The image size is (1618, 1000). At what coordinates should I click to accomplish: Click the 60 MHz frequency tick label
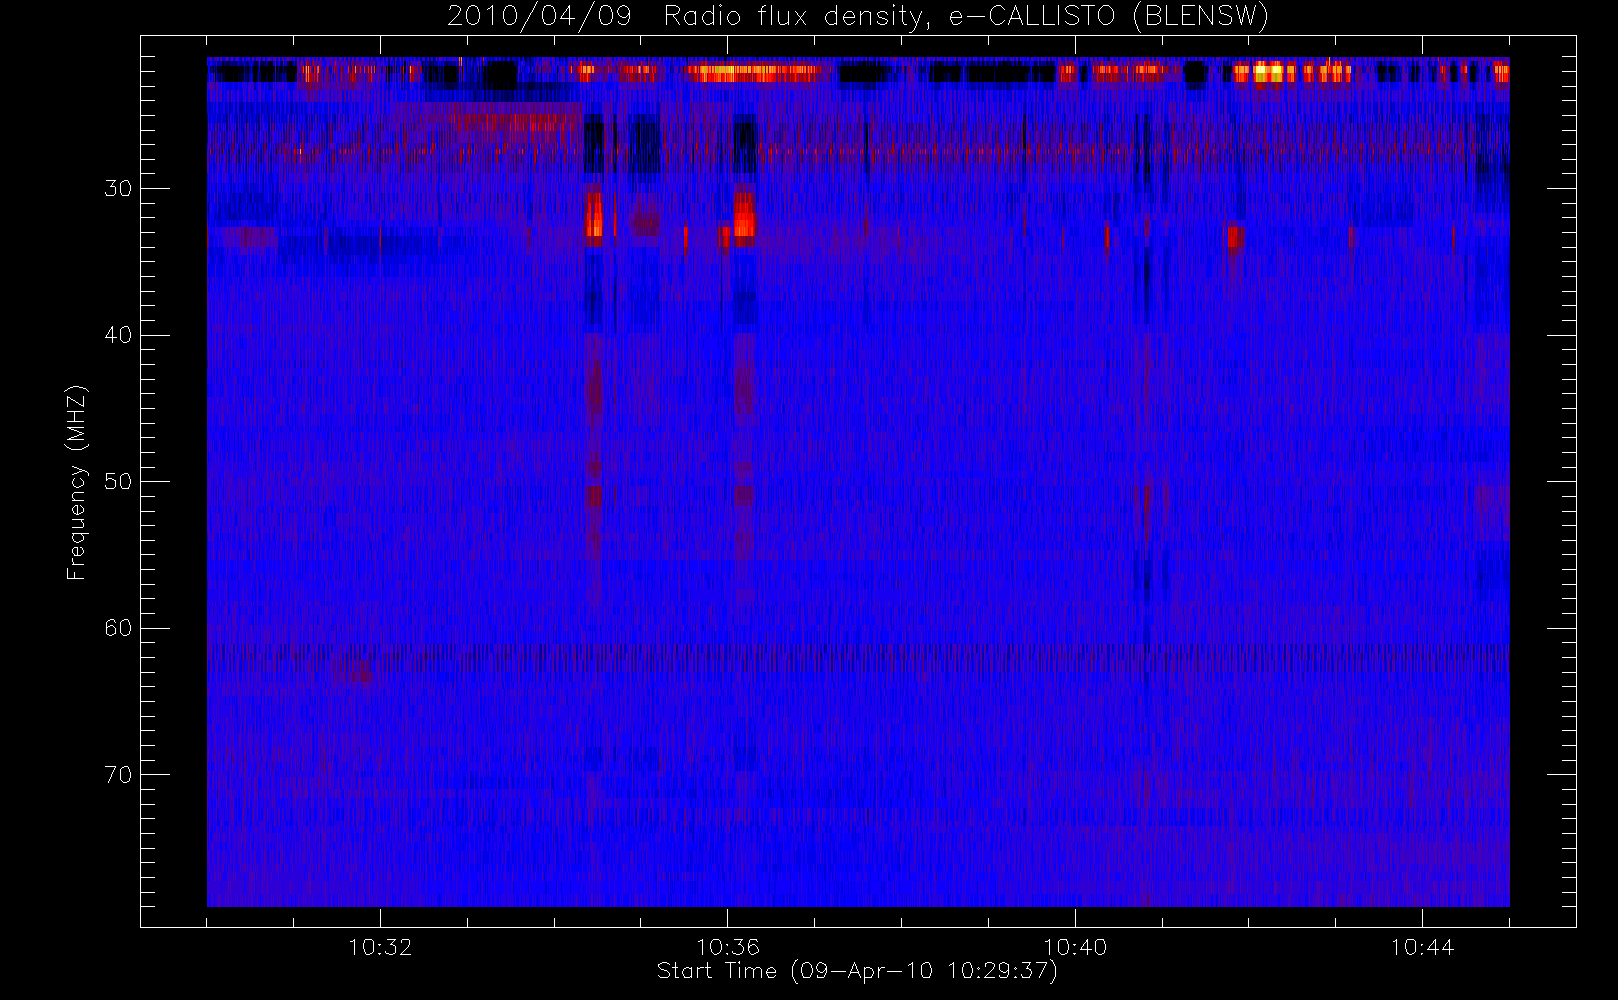[x=118, y=629]
